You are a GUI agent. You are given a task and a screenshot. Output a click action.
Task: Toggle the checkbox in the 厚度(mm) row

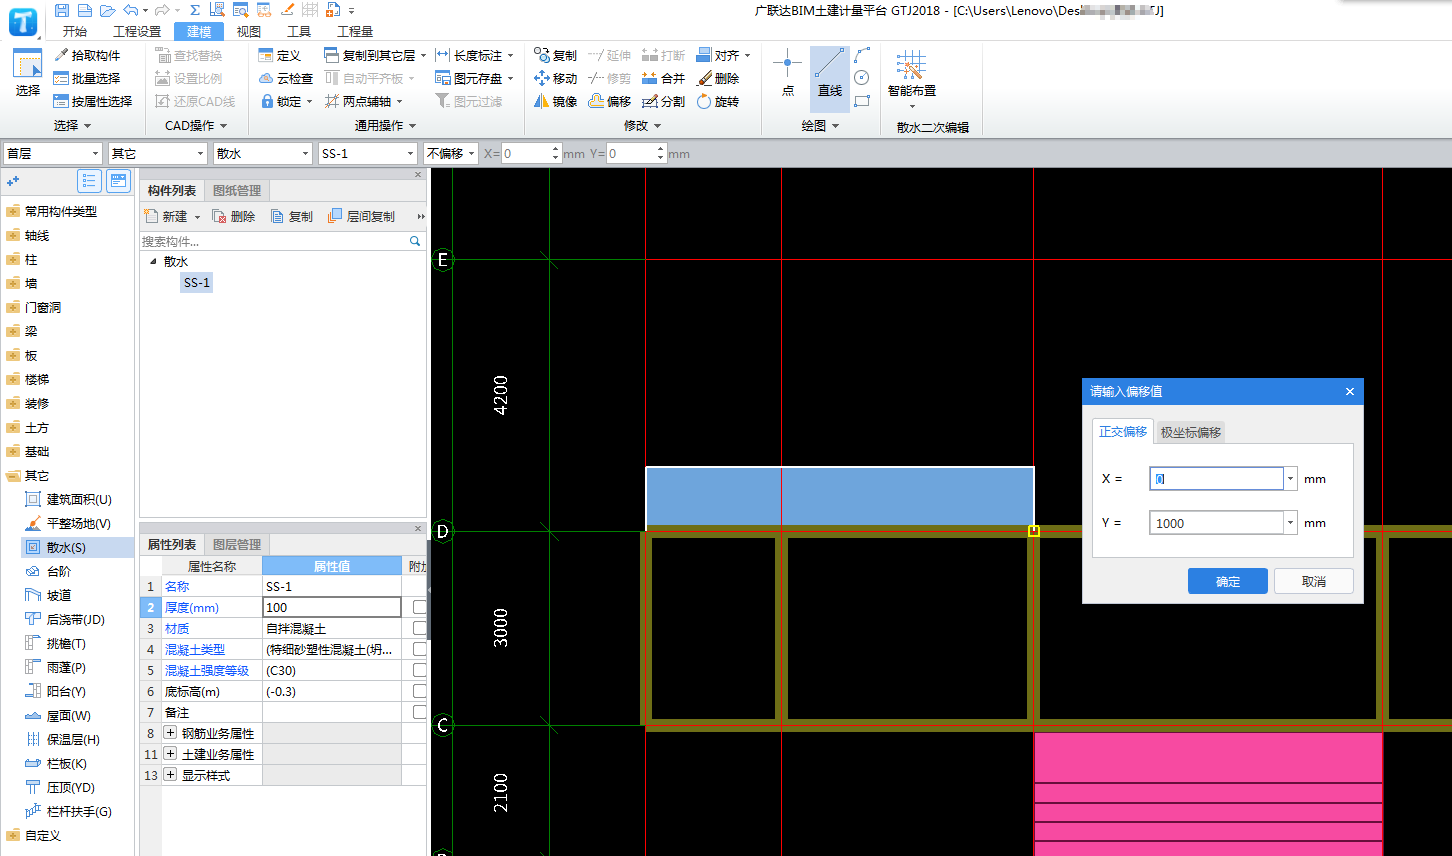point(420,607)
